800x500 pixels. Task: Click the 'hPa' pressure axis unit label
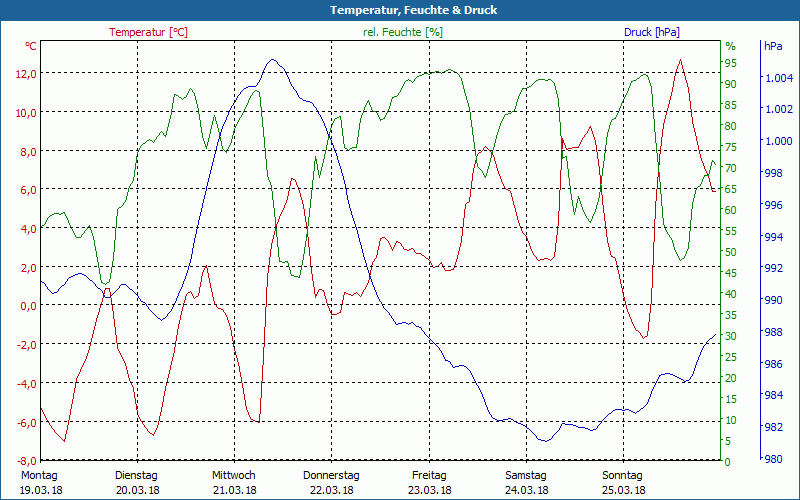(773, 46)
